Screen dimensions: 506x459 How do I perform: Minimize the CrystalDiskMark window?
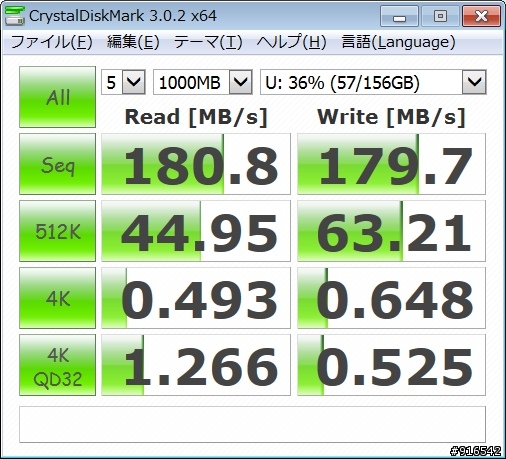pos(399,16)
